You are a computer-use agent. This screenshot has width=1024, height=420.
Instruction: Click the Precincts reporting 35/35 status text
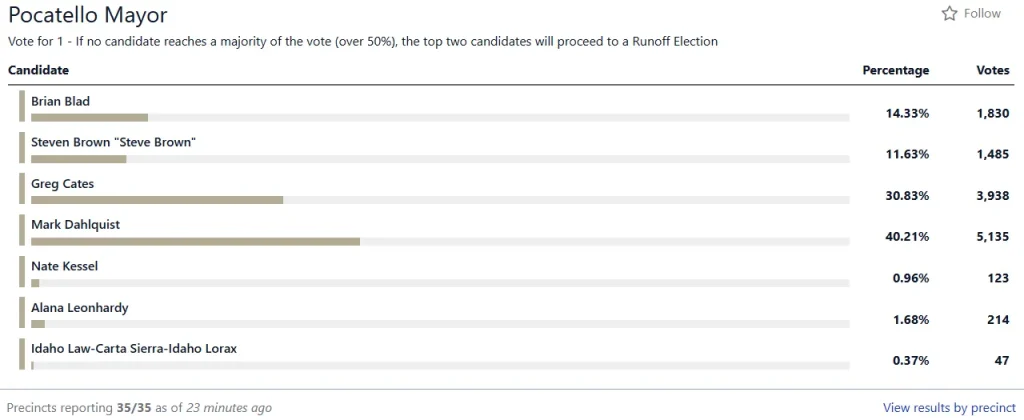139,408
